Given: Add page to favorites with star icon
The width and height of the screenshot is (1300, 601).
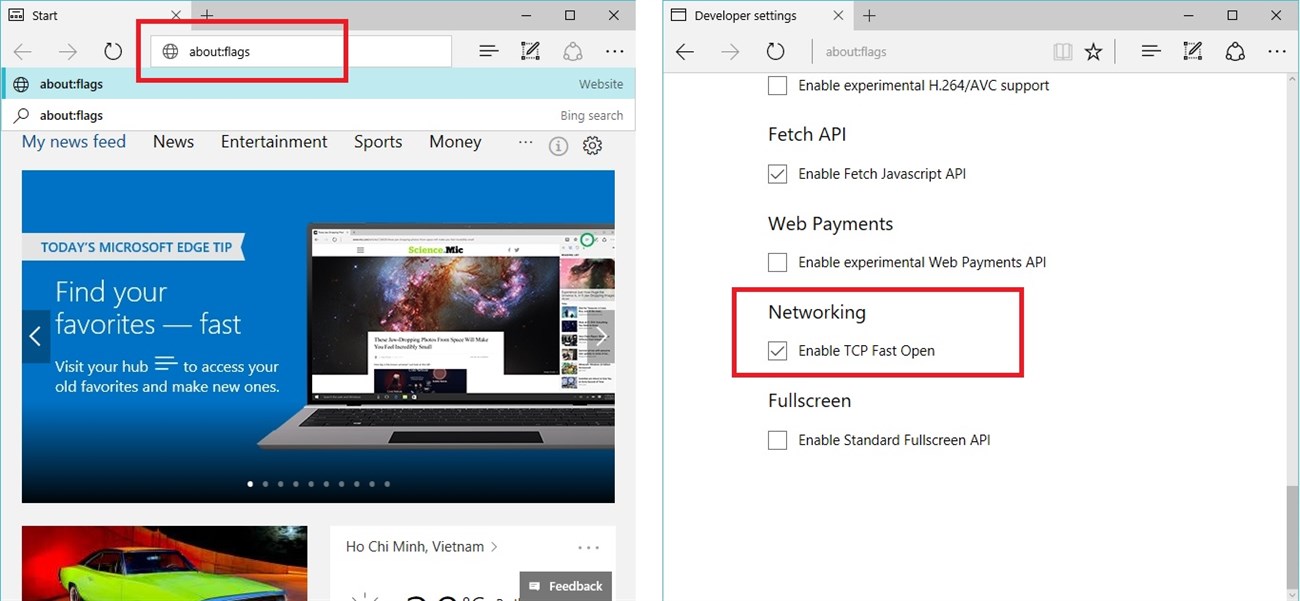Looking at the screenshot, I should 1094,52.
